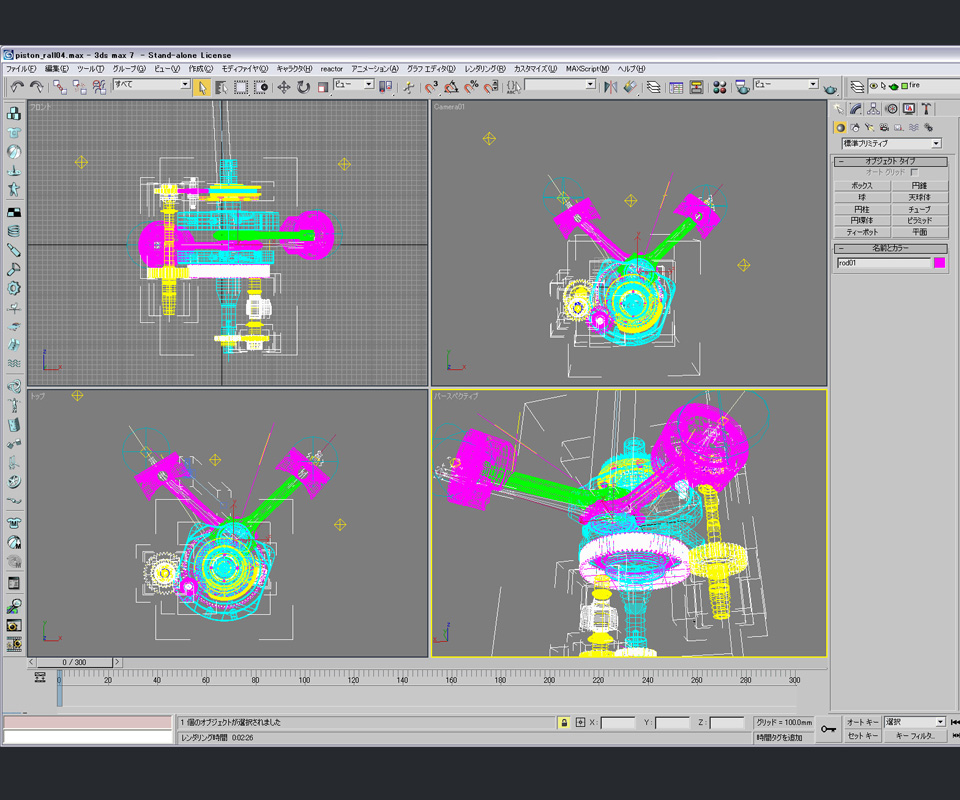Click the Mirror selected objects icon
This screenshot has width=960, height=800.
(x=610, y=87)
